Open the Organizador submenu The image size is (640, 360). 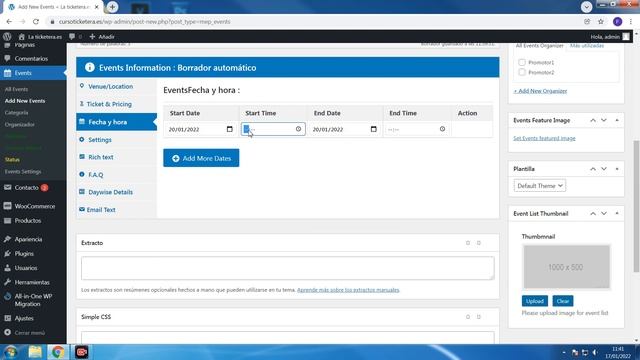(20, 124)
